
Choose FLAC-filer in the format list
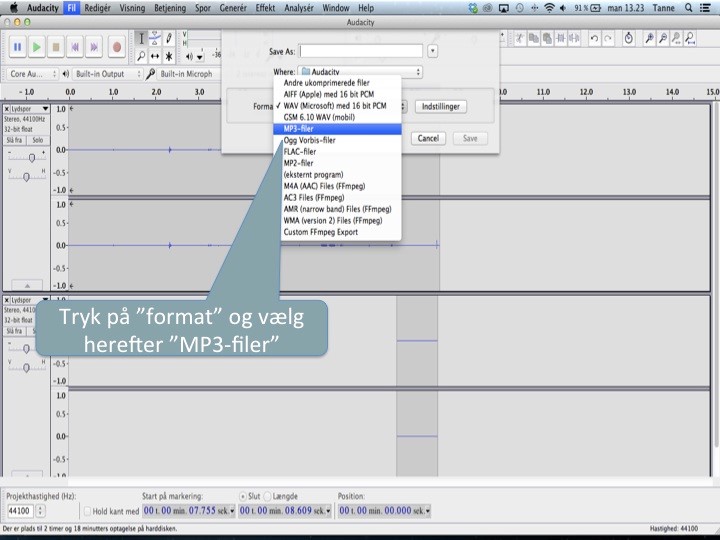337,152
